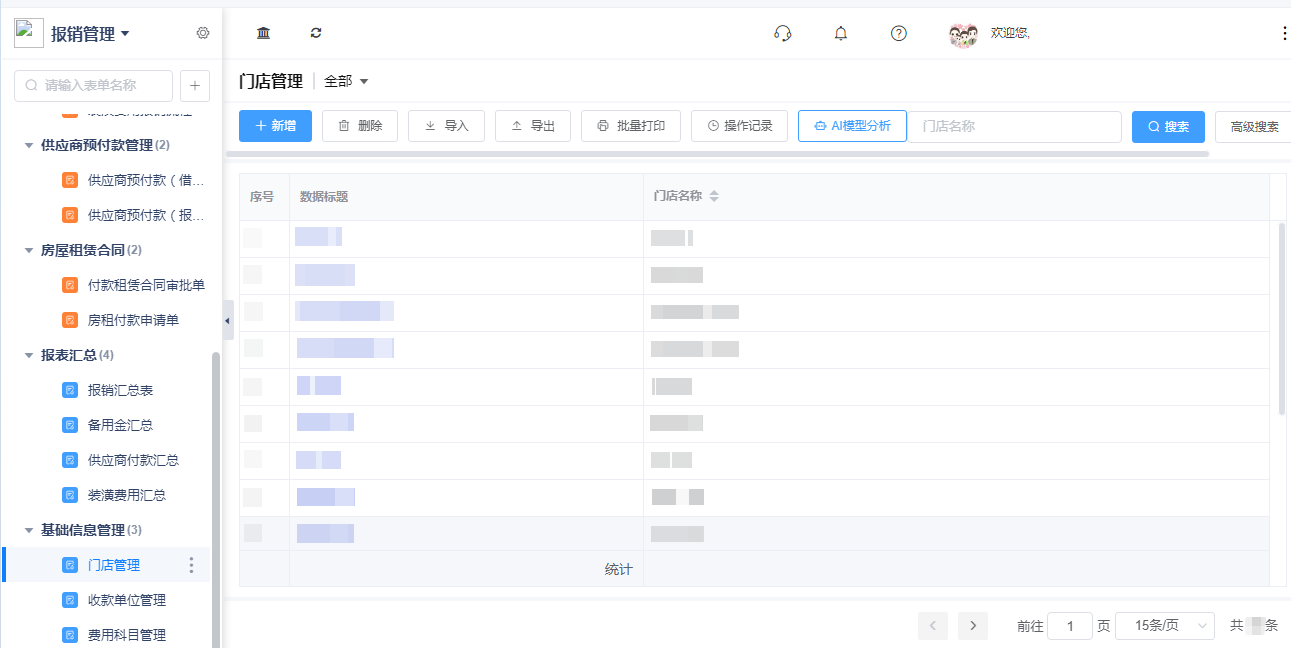This screenshot has height=648, width=1291.
Task: Click the form icon beside 供应商付款汇总
Action: click(70, 460)
